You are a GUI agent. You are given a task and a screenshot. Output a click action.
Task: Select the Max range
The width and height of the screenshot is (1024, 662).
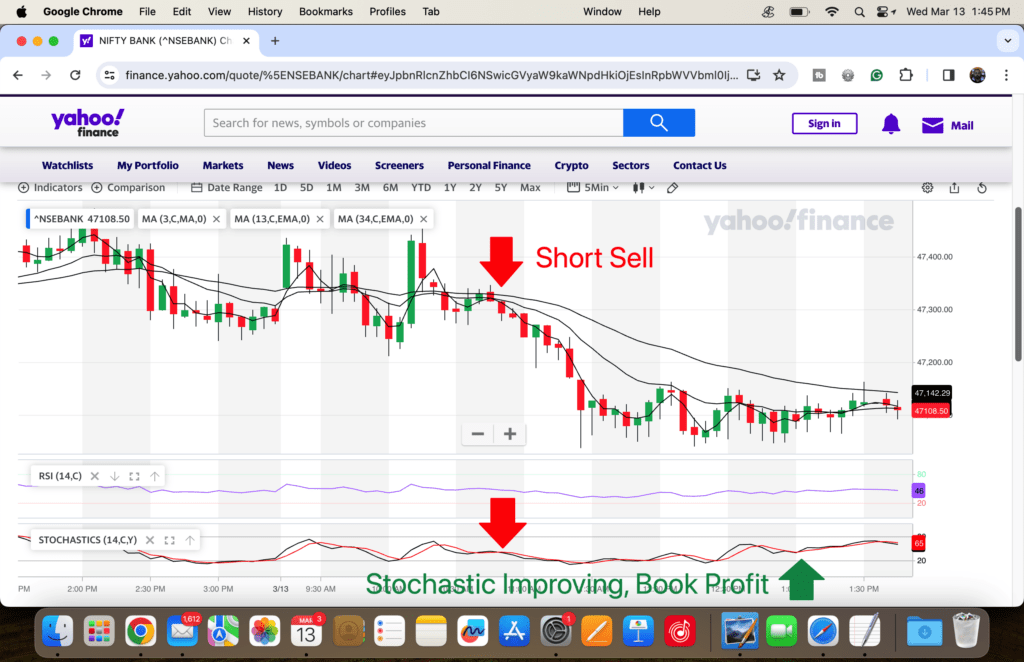pos(530,187)
